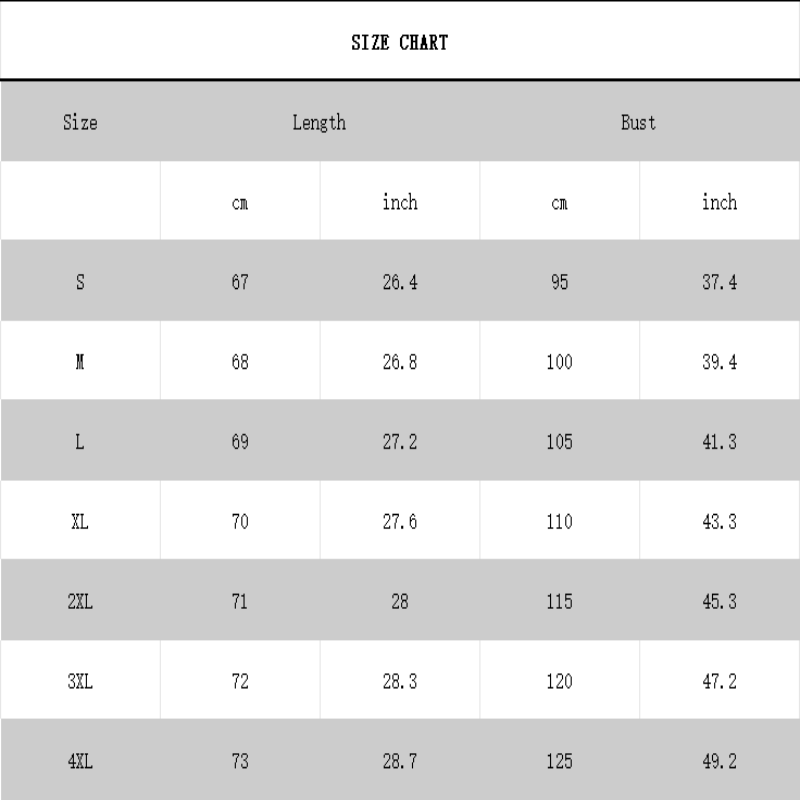
Task: Click the S size row label
Action: point(80,283)
